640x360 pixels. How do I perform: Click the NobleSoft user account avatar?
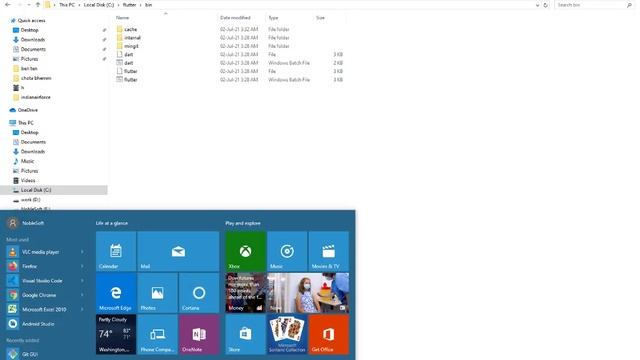(x=13, y=223)
